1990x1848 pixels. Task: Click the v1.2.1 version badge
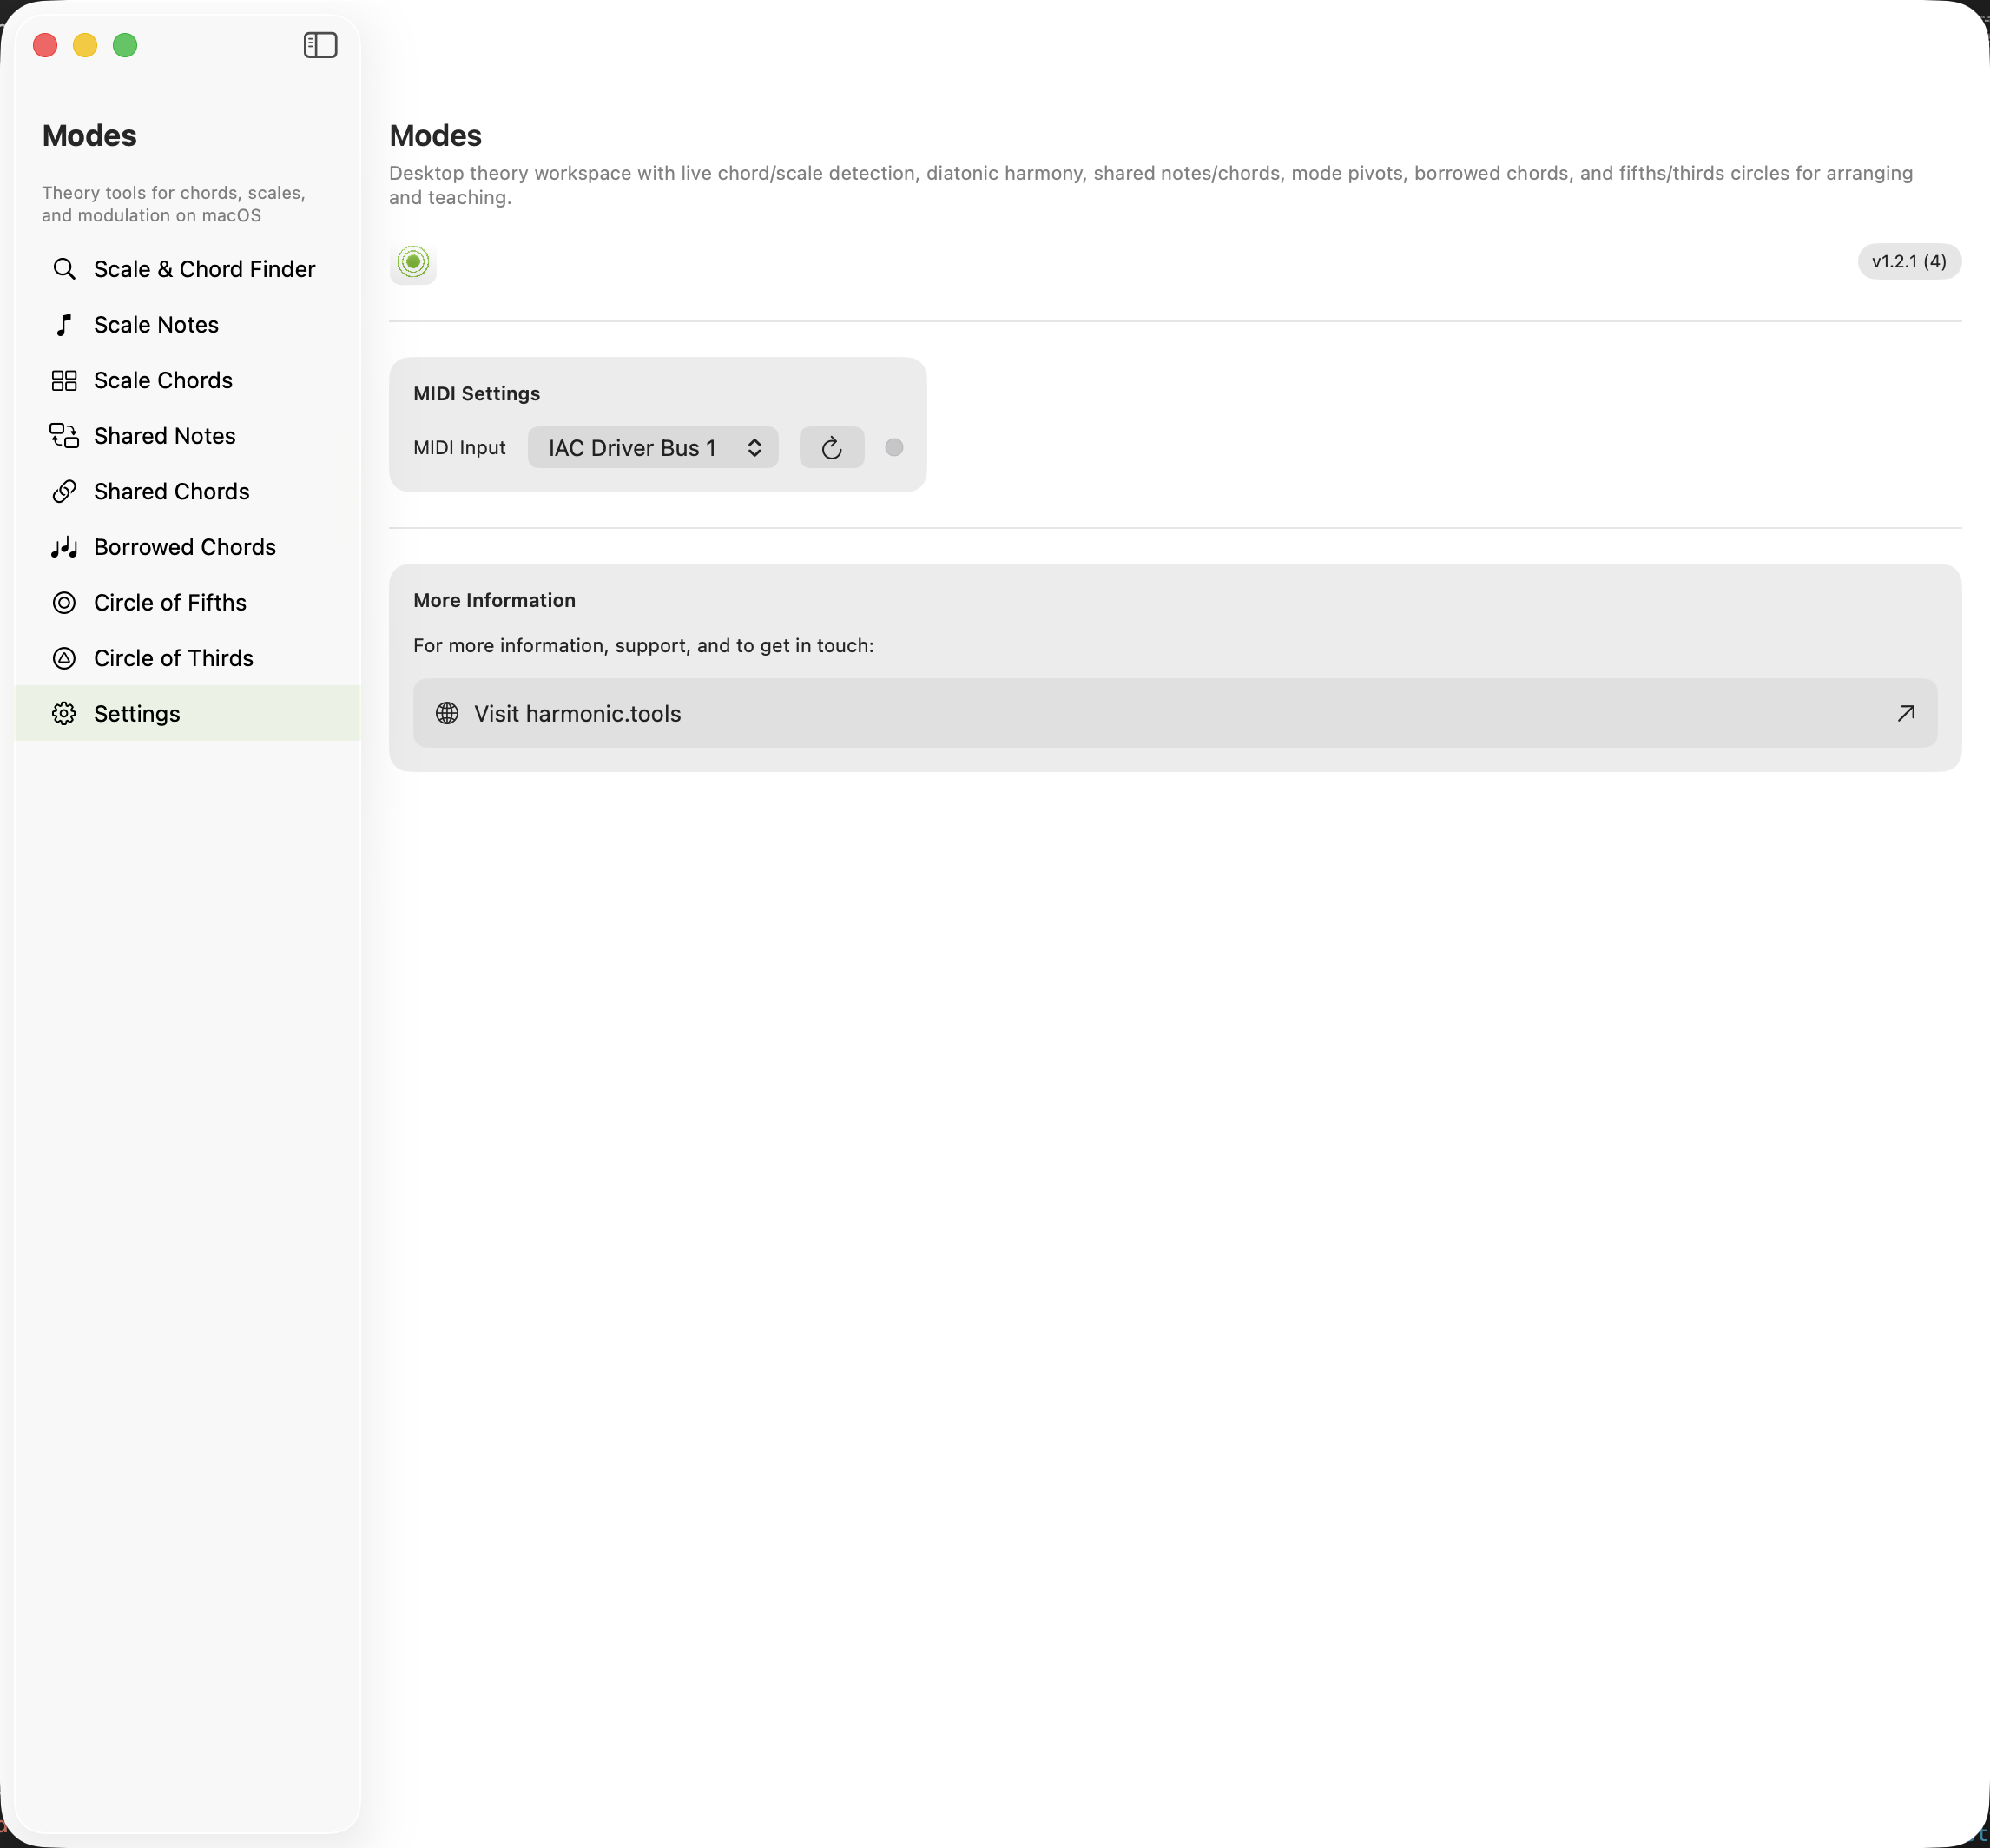coord(1907,261)
